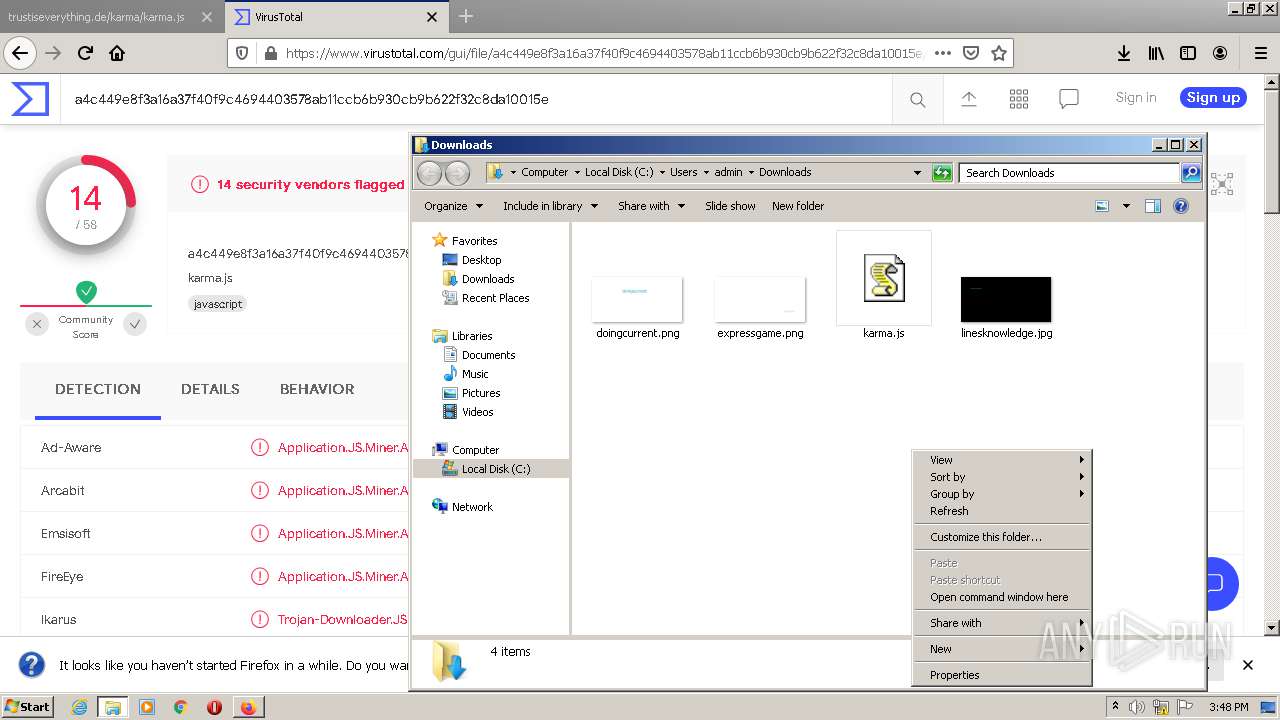Open page actions three-dot menu
The height and width of the screenshot is (720, 1280).
point(942,53)
